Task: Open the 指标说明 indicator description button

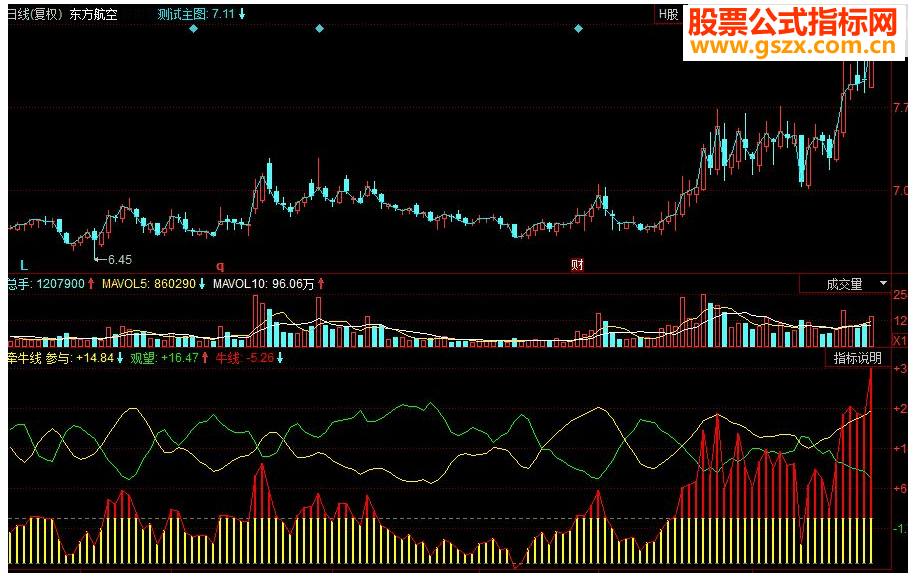Action: click(x=857, y=358)
